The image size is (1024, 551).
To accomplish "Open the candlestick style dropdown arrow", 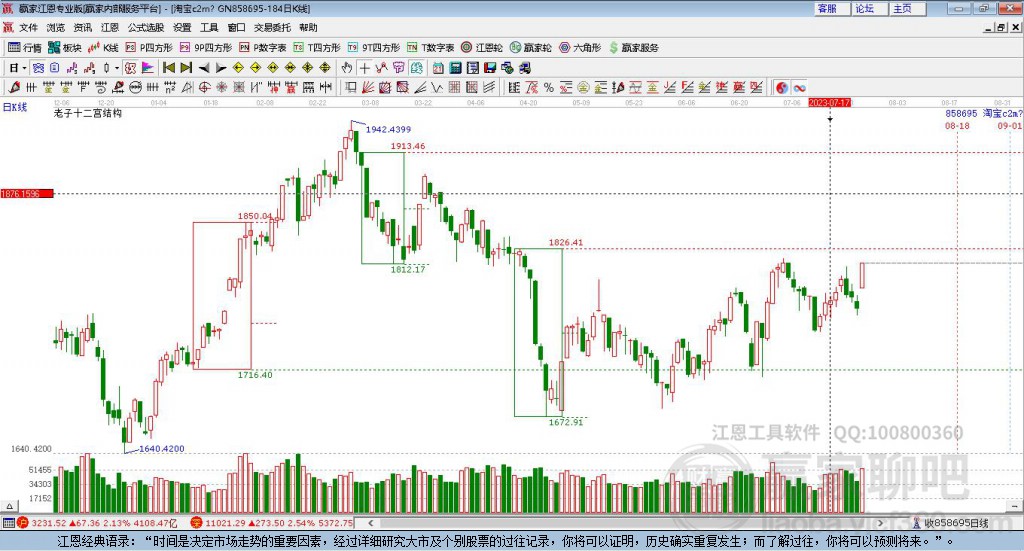I will coord(117,68).
